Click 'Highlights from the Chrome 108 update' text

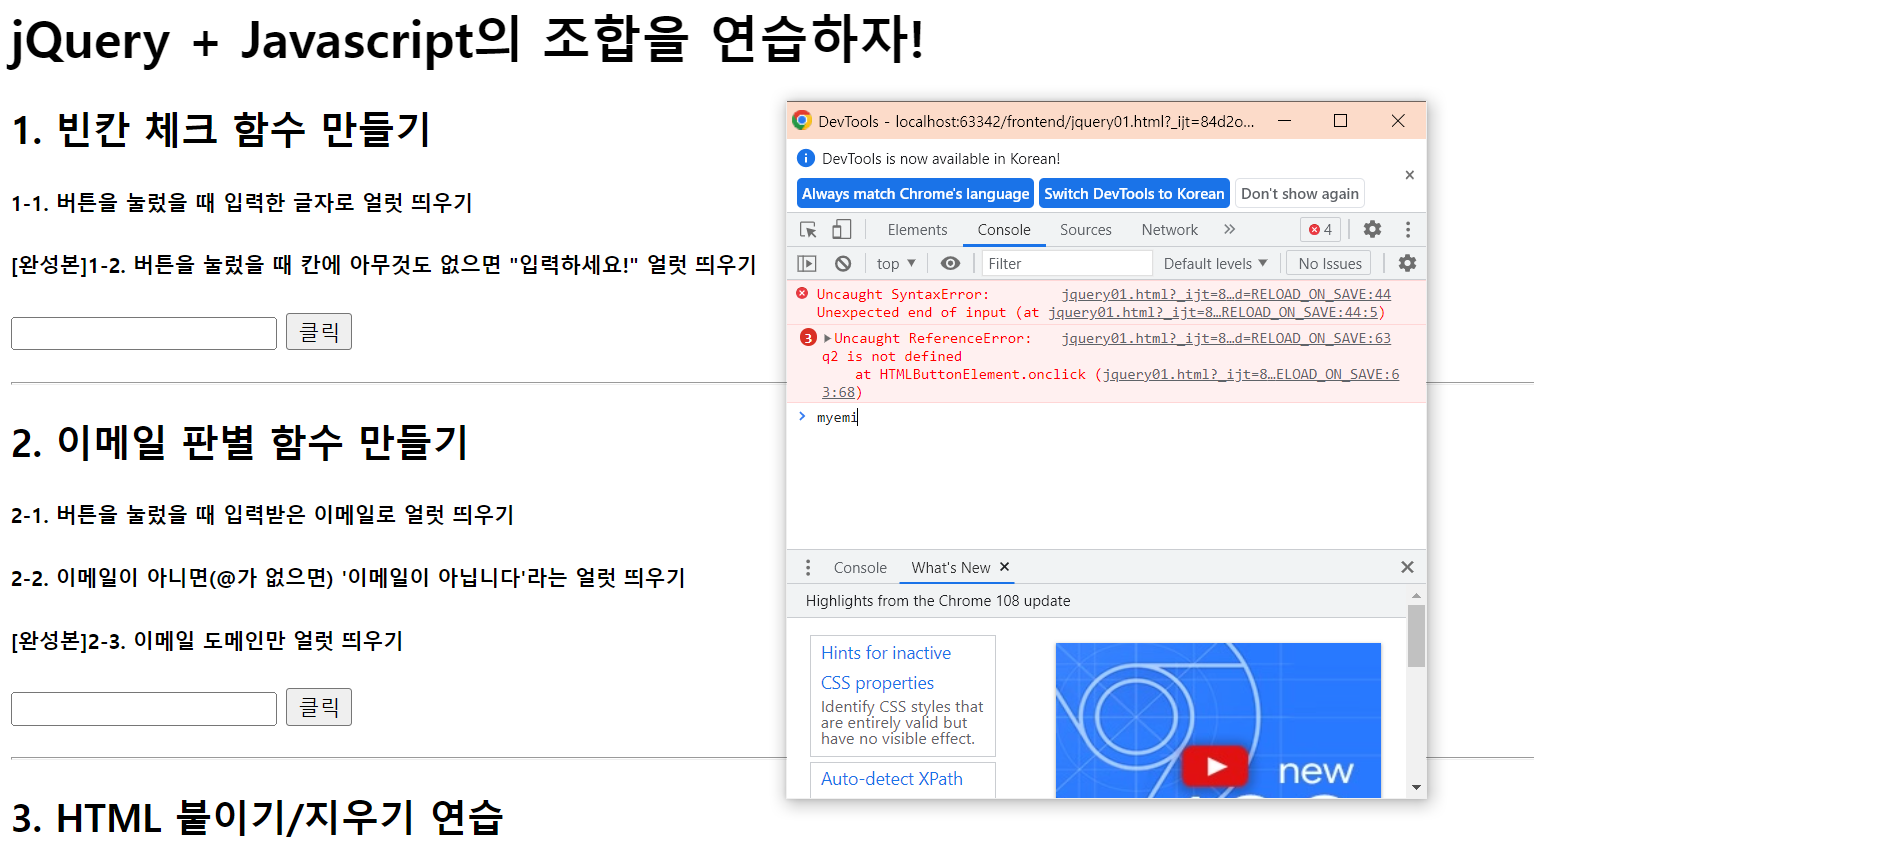pos(938,601)
